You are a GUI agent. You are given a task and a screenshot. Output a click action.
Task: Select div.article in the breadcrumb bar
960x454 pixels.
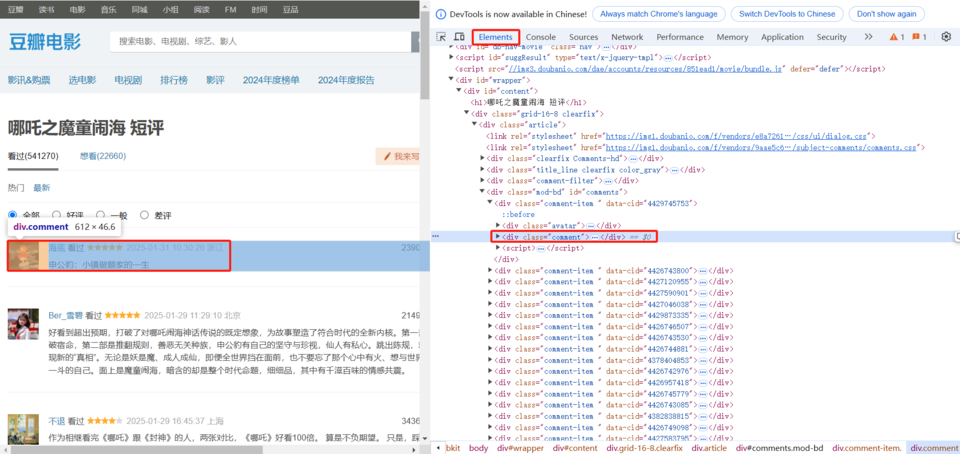(708, 448)
